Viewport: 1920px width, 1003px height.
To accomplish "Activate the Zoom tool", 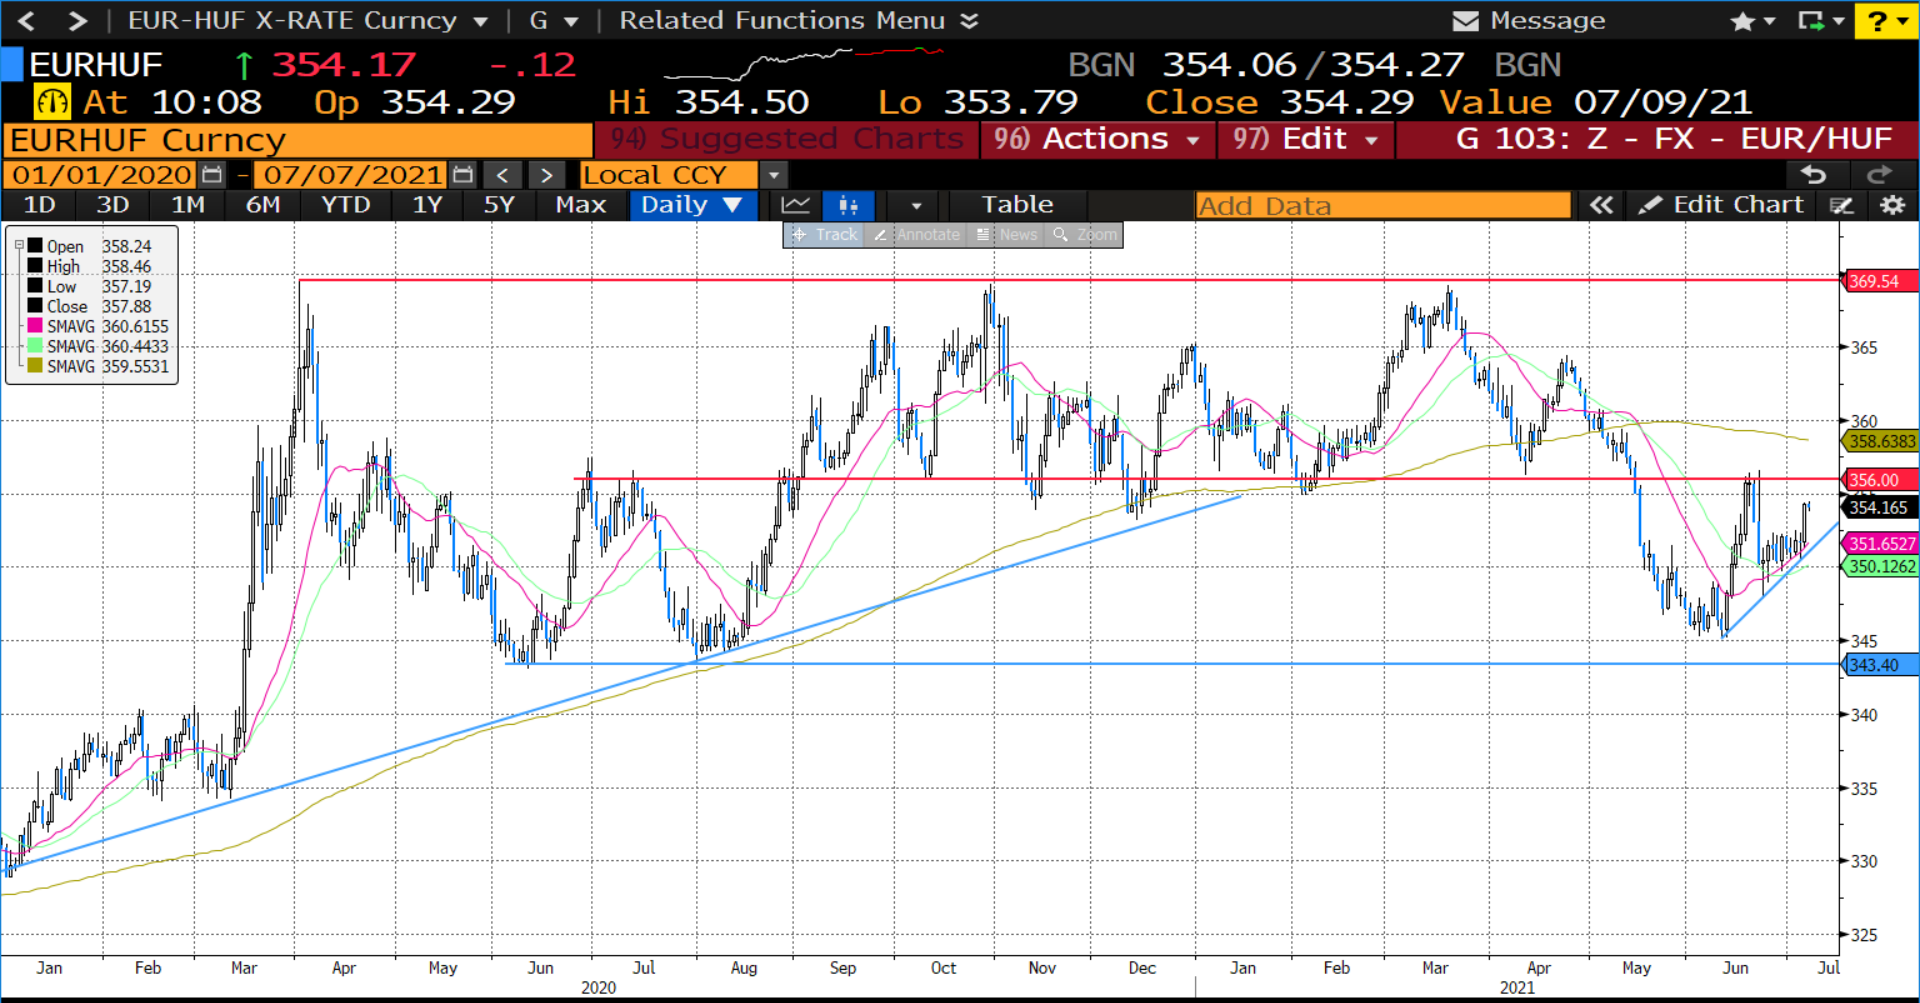I will click(1084, 235).
